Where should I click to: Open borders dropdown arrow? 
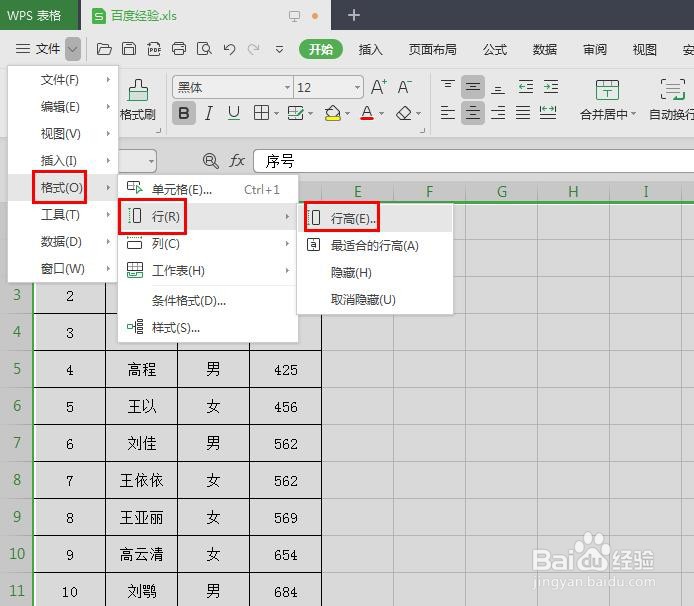[x=276, y=114]
